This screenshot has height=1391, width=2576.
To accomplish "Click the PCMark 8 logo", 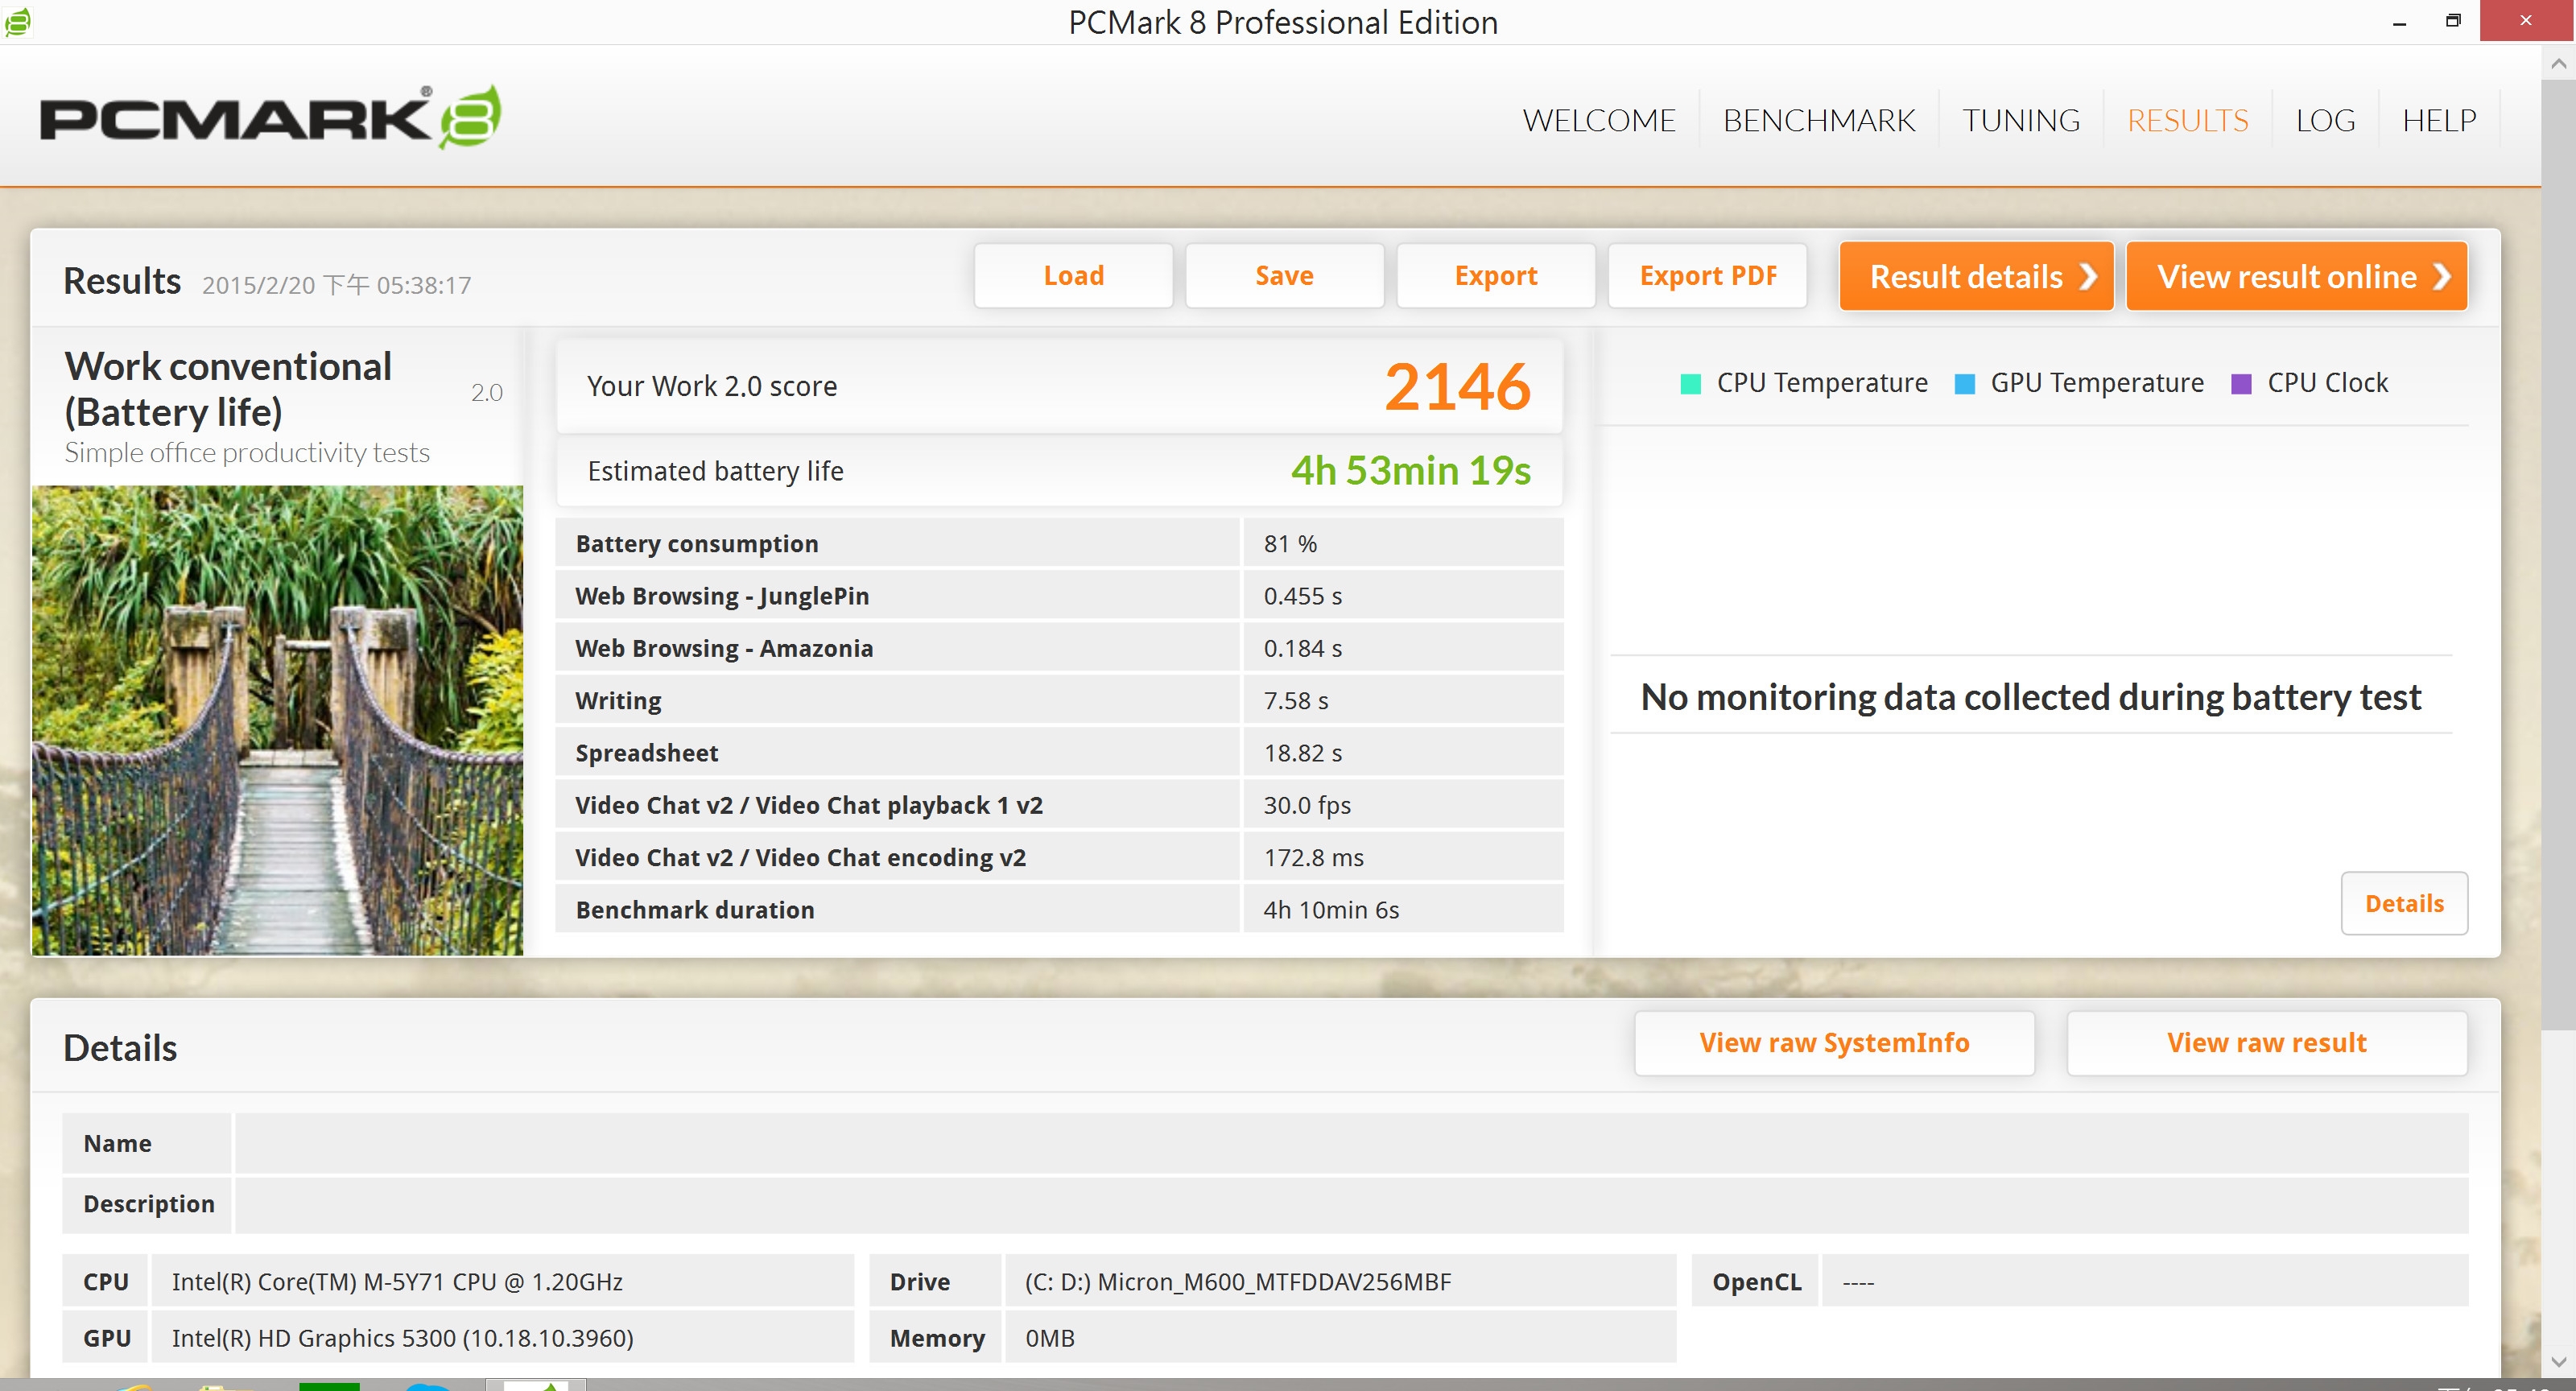I will tap(270, 117).
